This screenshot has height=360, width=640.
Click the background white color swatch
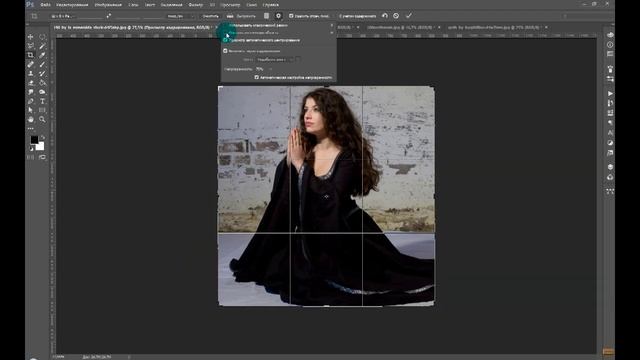[40, 146]
